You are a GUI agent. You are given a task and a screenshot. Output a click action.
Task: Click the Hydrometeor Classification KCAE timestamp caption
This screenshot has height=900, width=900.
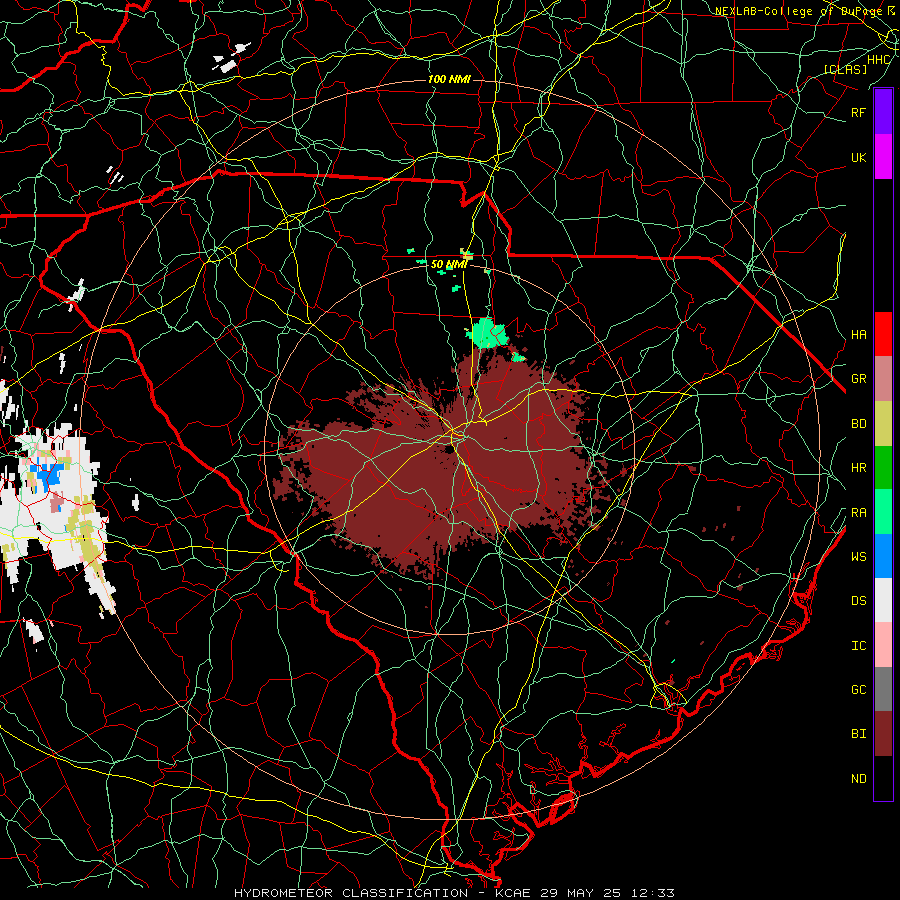click(x=454, y=893)
